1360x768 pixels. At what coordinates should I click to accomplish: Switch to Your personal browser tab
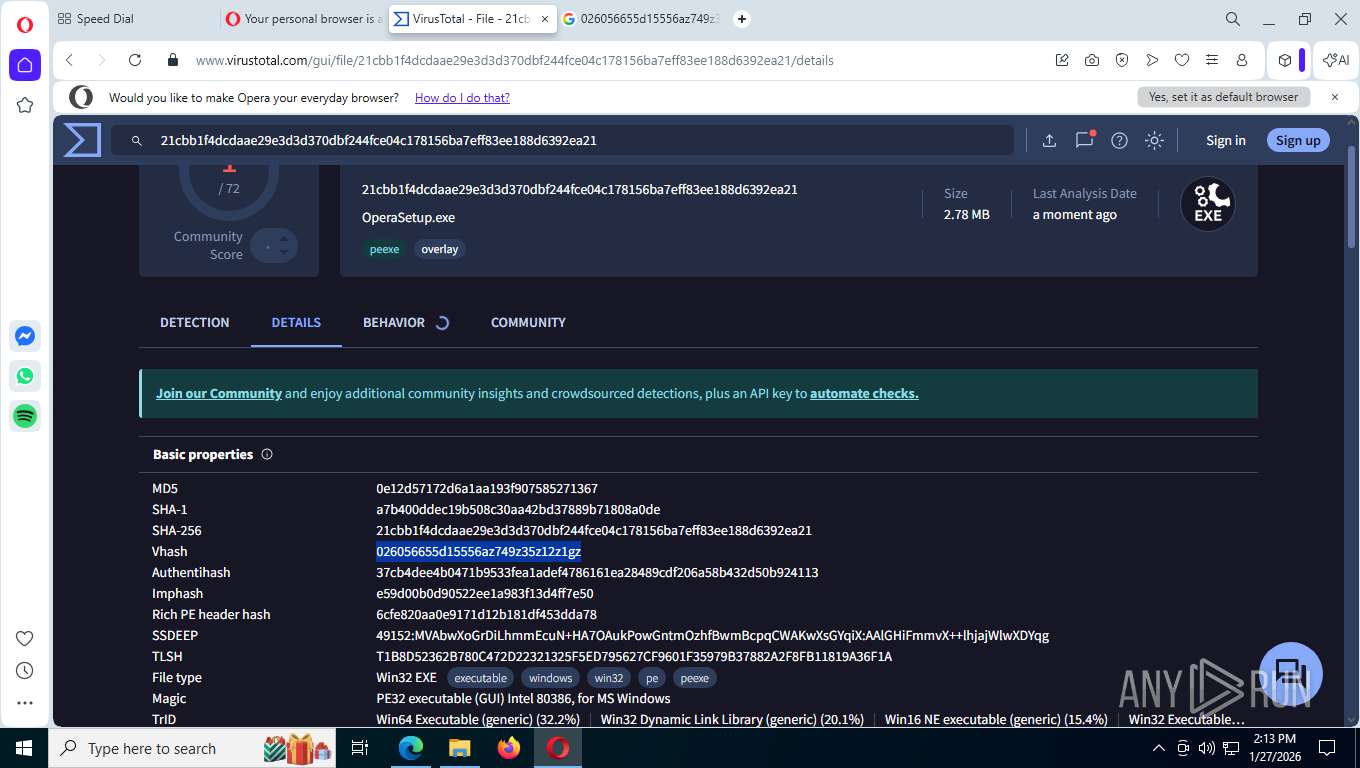303,19
